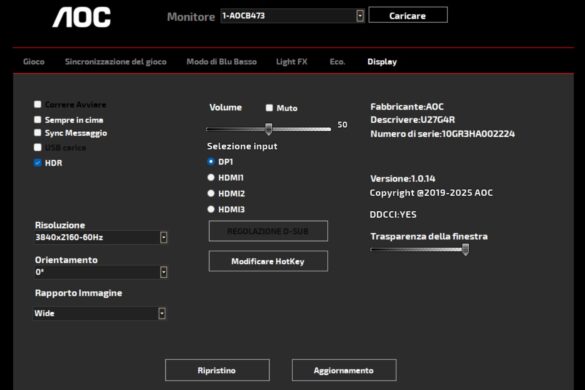Click Modificare HotKey button
Viewport: 585px width, 390px height.
[x=268, y=261]
